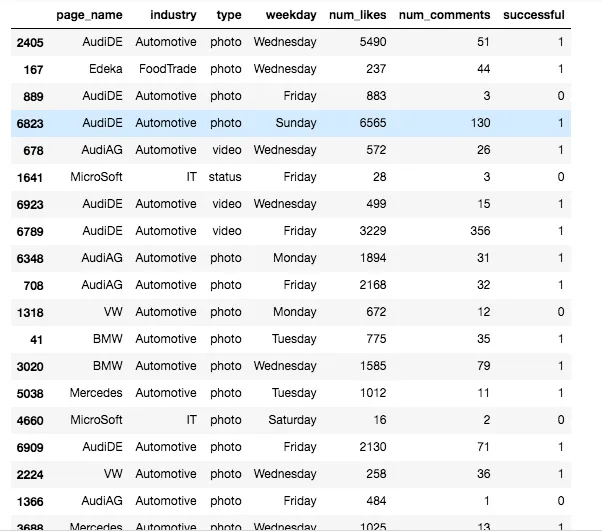Click Monday in row 6348

pyautogui.click(x=294, y=258)
